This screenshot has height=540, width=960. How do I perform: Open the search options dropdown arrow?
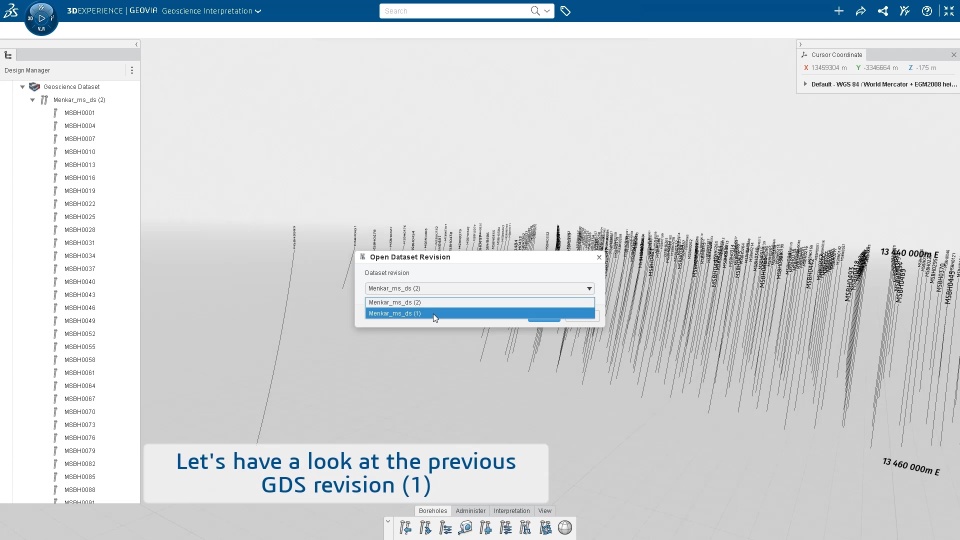point(547,11)
